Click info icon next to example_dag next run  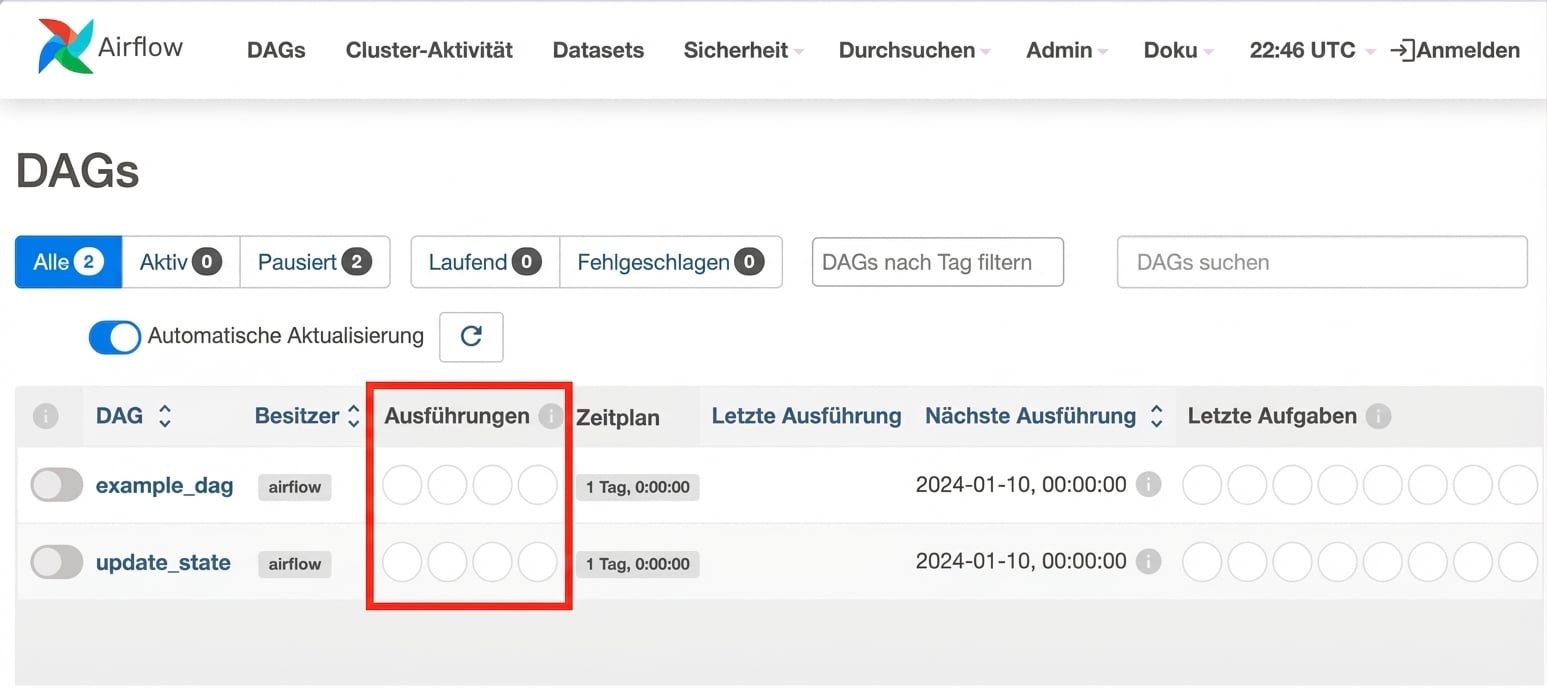coord(1148,485)
